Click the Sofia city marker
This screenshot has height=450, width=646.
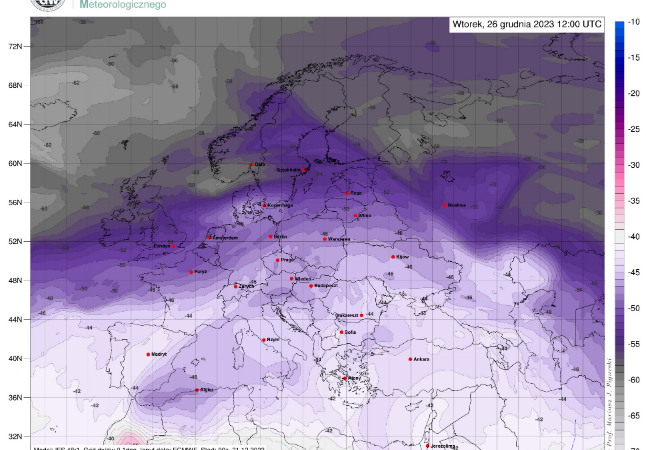342,332
